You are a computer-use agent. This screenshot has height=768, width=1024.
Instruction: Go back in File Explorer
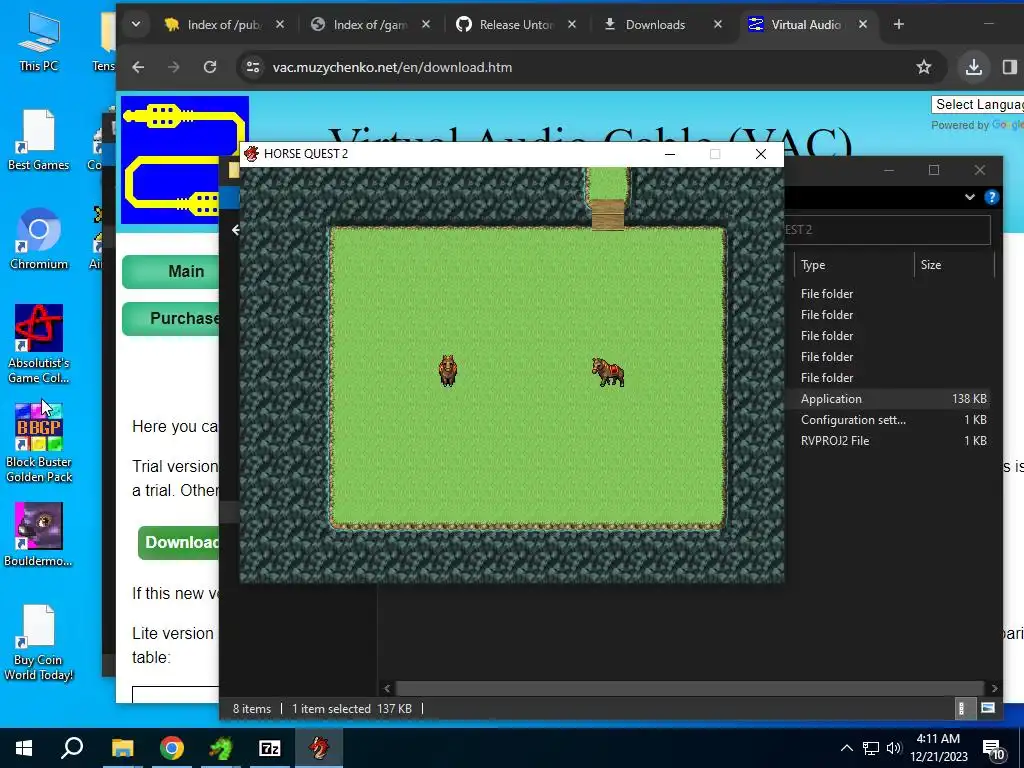[236, 230]
